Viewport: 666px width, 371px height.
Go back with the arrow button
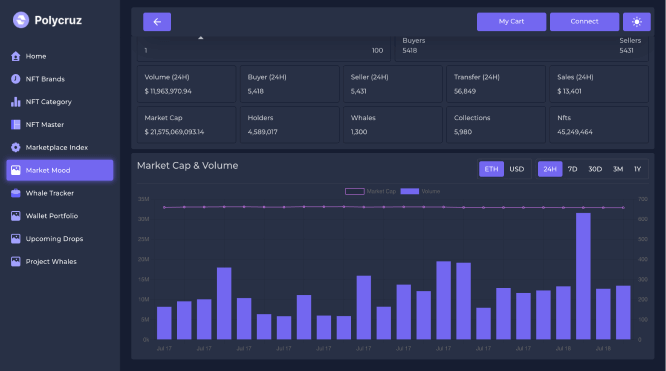pyautogui.click(x=157, y=22)
